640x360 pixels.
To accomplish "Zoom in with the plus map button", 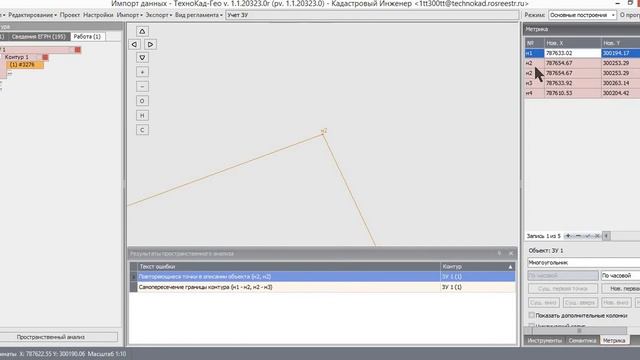I will pos(142,72).
